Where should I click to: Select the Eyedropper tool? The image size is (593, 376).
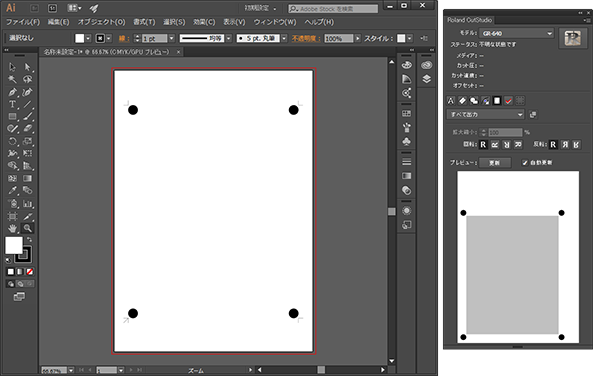pyautogui.click(x=12, y=190)
